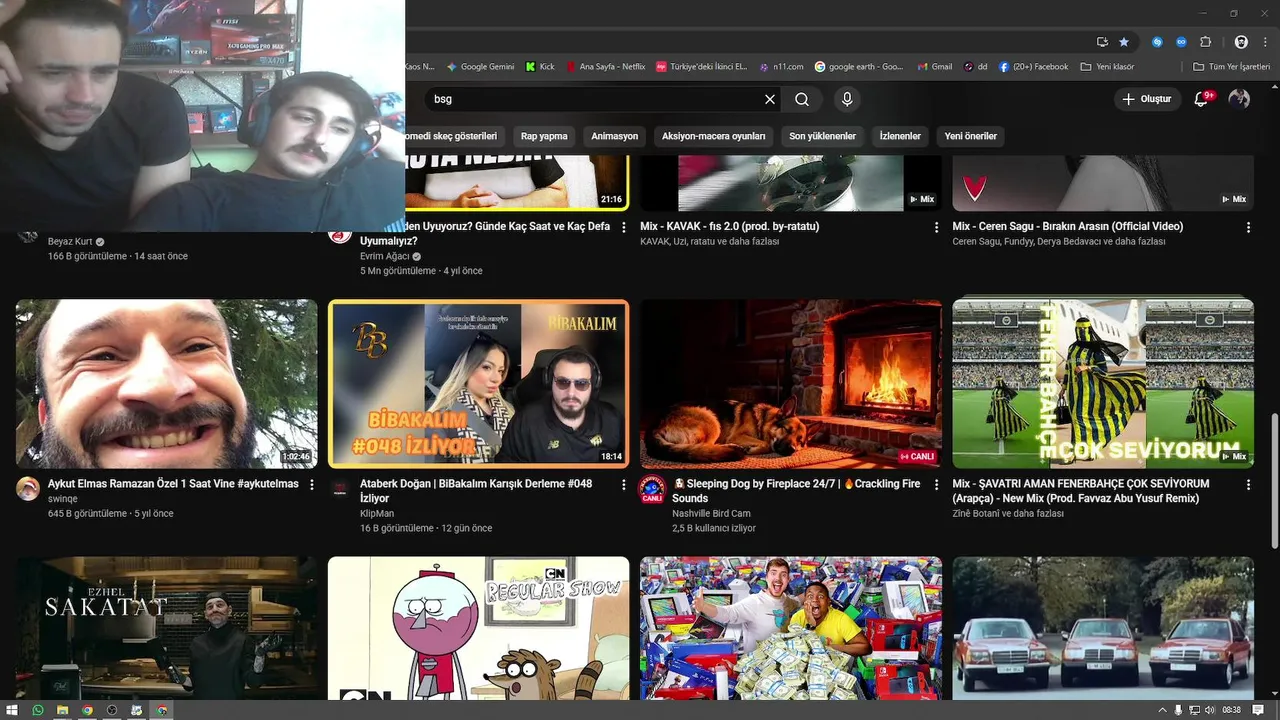Select the Rap yapma filter chip
Screen dimensions: 1280x720
point(544,136)
